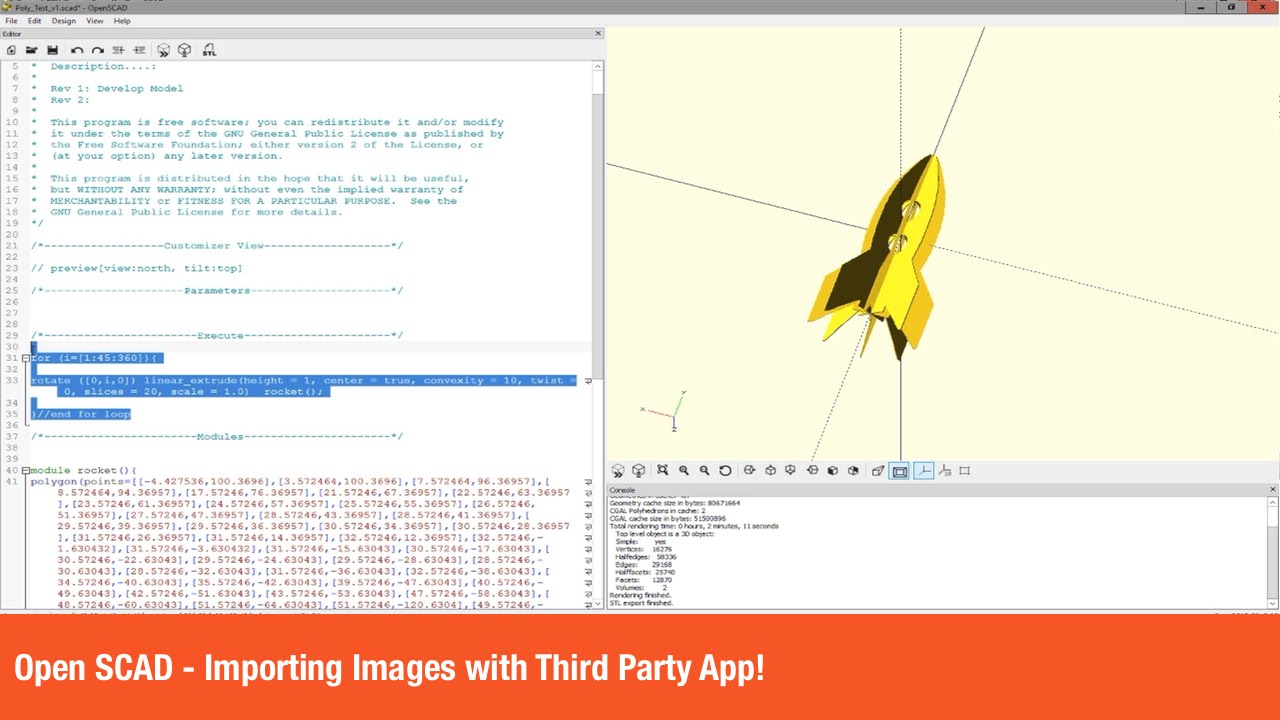Click the Render icon in viewport toolbar

pyautogui.click(x=638, y=471)
